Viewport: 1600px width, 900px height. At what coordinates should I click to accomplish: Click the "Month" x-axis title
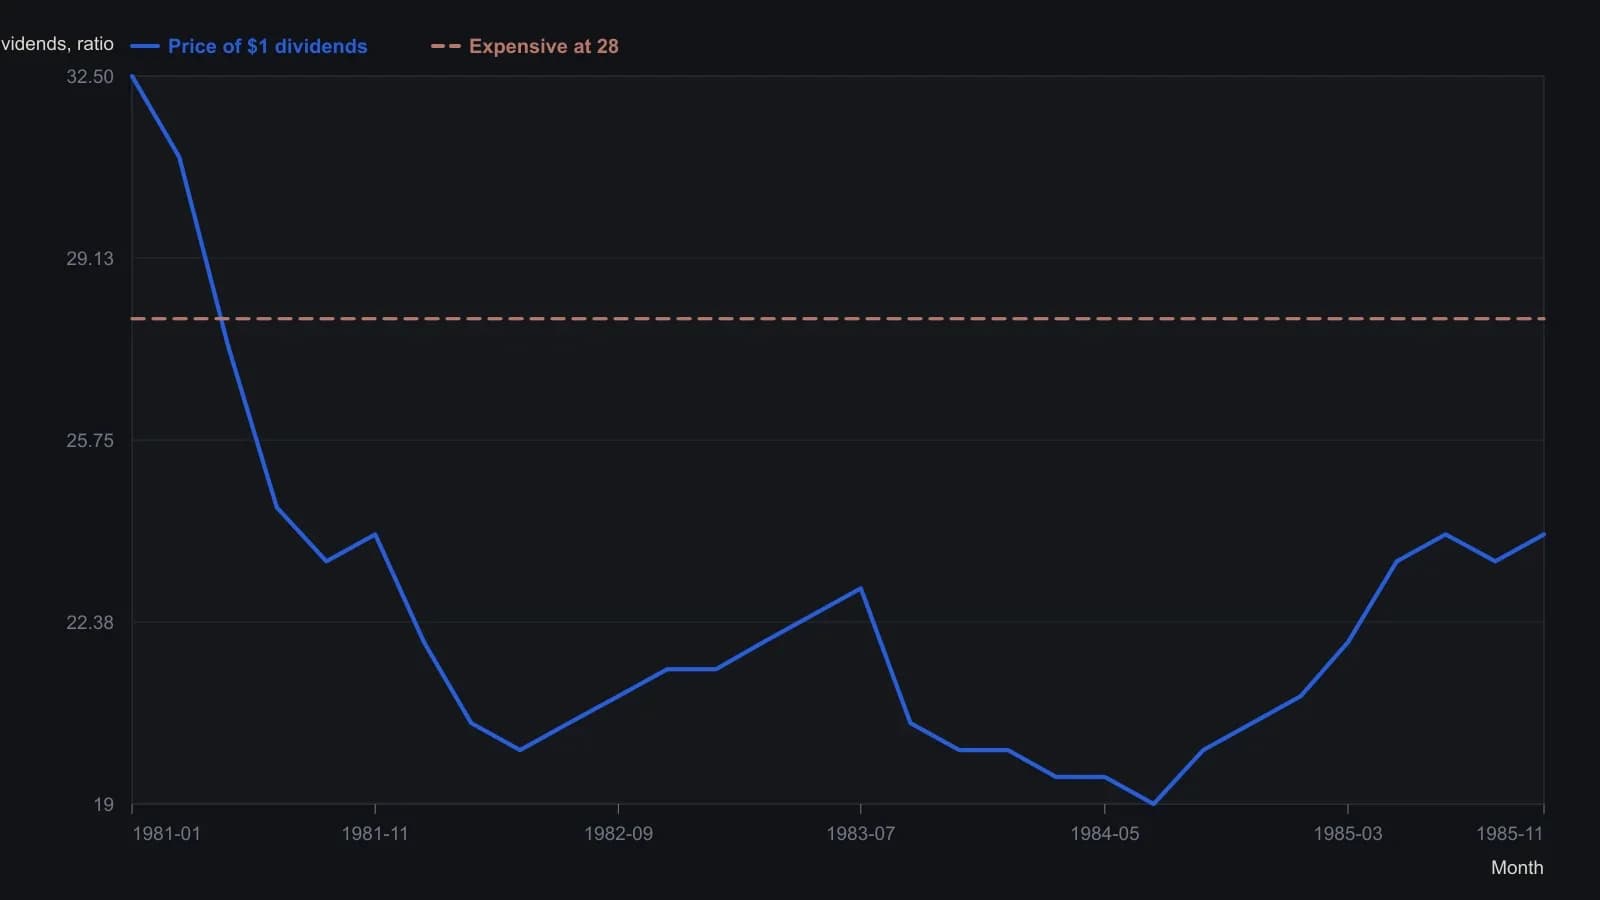click(x=1517, y=868)
